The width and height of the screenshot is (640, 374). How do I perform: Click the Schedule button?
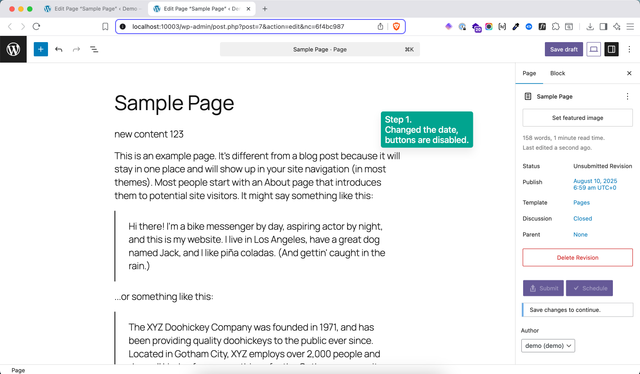pos(589,288)
